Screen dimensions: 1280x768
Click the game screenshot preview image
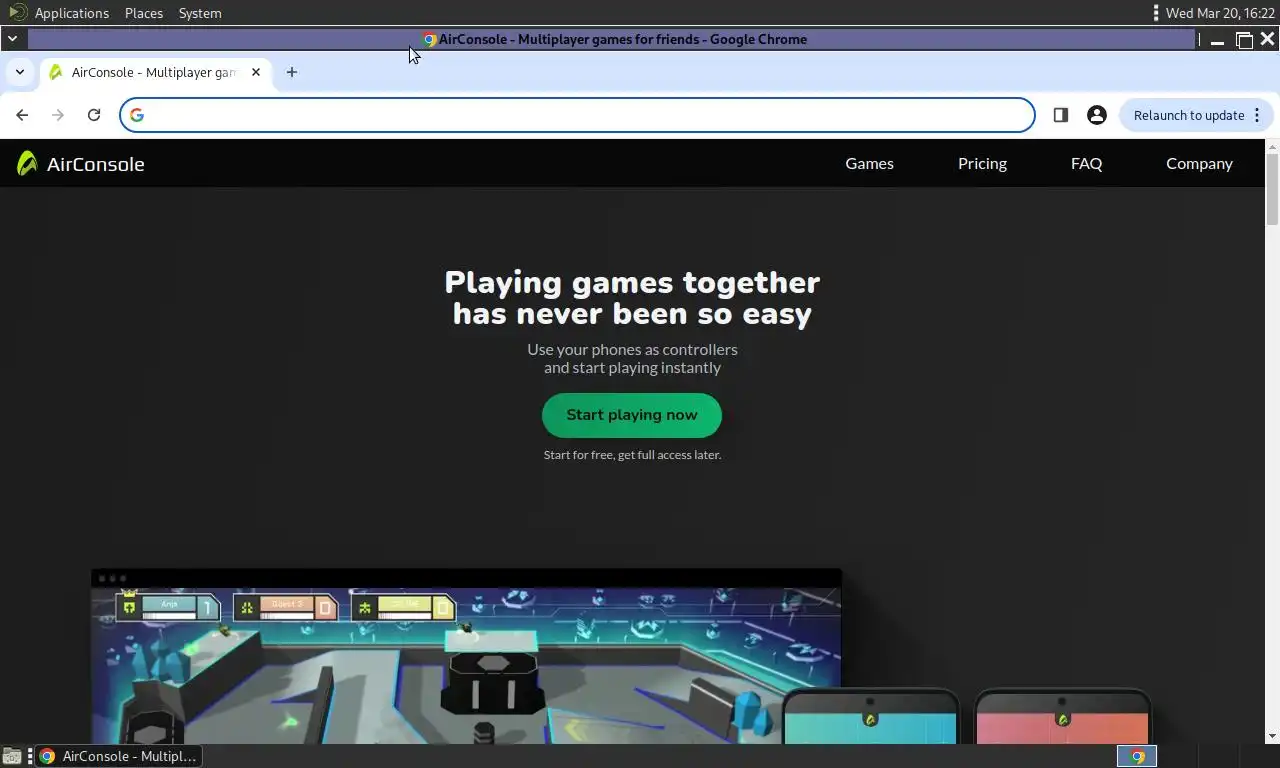[x=466, y=656]
